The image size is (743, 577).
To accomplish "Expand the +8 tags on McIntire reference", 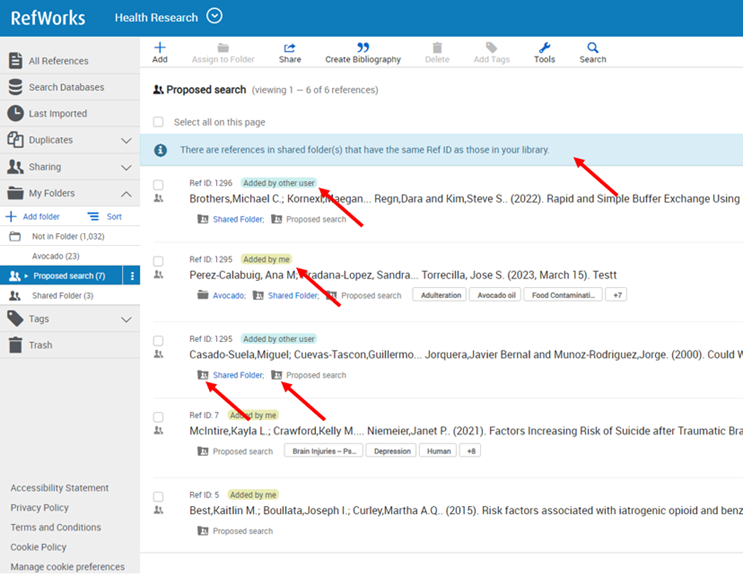I will 471,451.
